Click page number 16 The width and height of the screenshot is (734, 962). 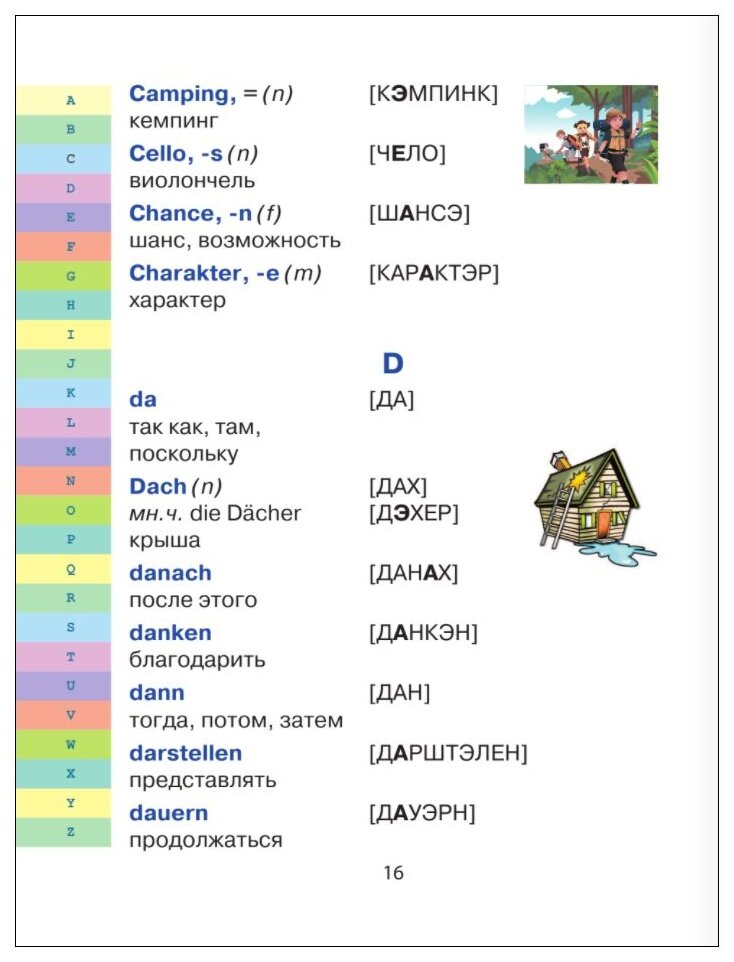click(x=393, y=872)
